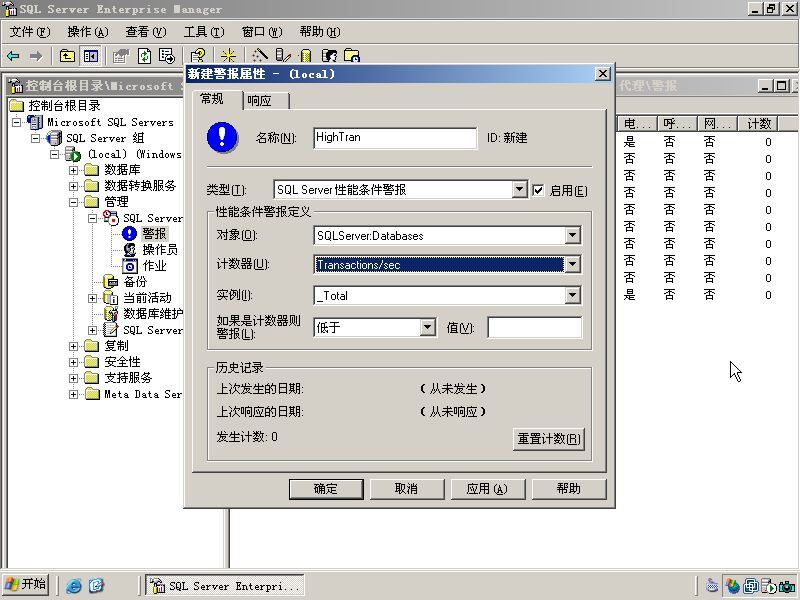
Task: Click the Back arrow toolbar icon
Action: [x=13, y=56]
